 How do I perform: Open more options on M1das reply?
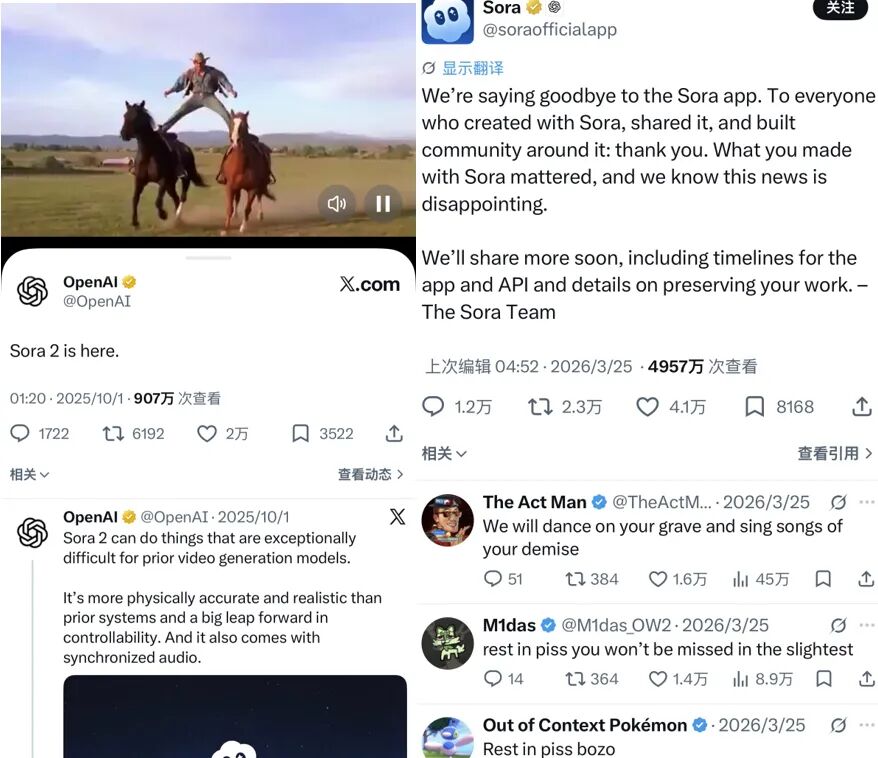pyautogui.click(x=867, y=625)
